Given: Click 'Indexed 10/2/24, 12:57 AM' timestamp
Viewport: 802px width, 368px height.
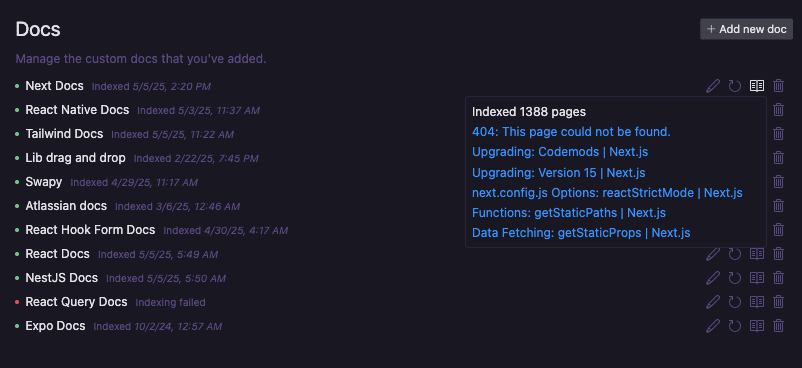Looking at the screenshot, I should click(158, 327).
